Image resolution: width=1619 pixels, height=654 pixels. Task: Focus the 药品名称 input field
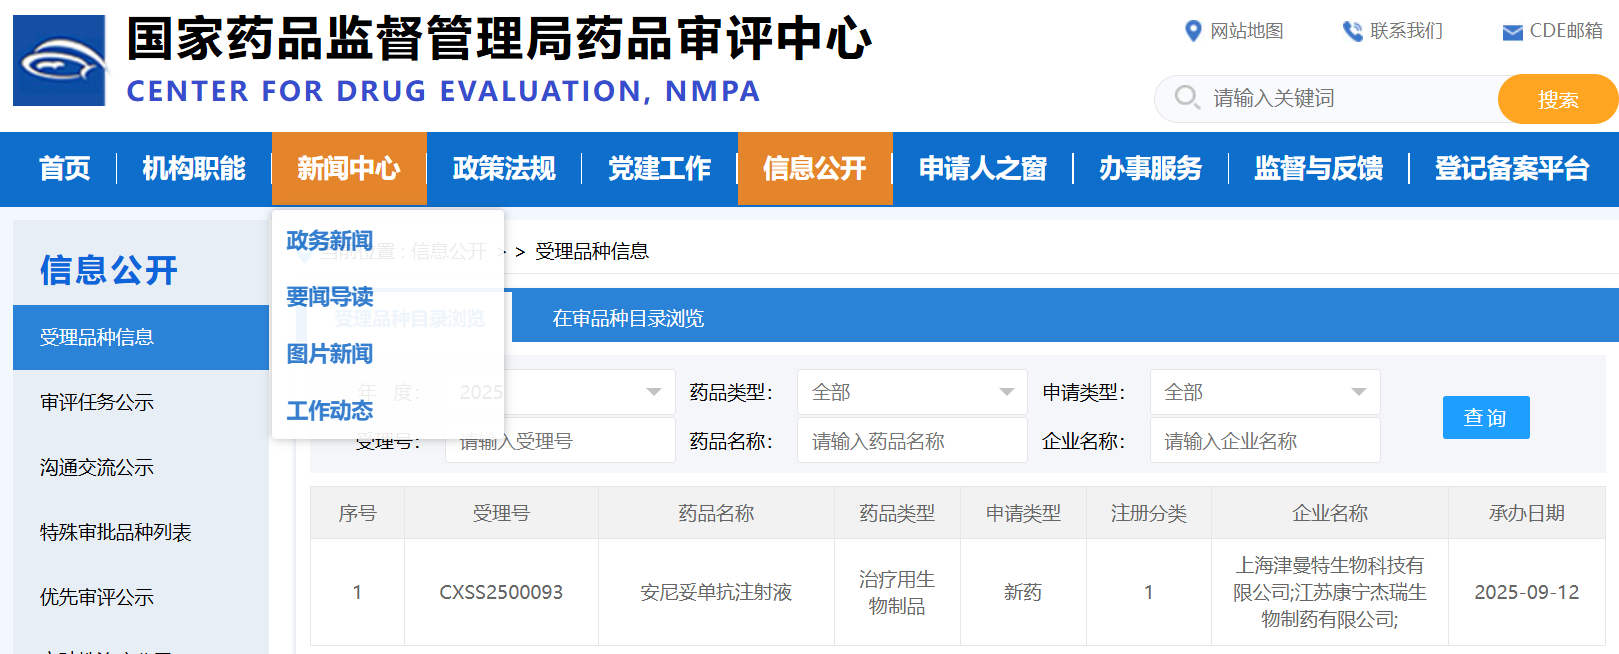click(911, 441)
